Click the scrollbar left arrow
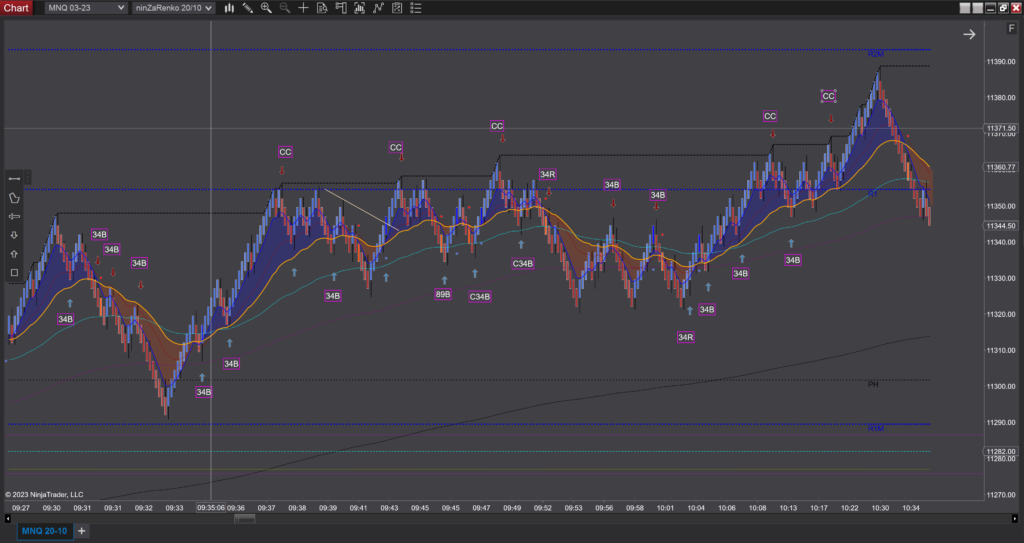Screen dimensions: 1024x543 tap(7, 519)
